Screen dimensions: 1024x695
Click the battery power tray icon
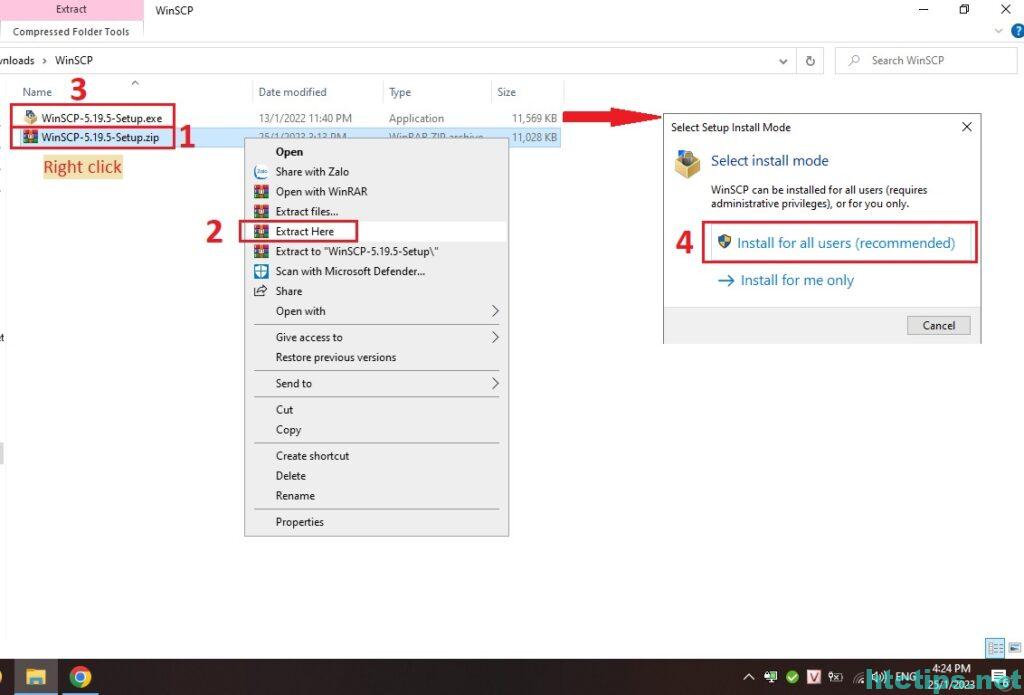click(835, 677)
